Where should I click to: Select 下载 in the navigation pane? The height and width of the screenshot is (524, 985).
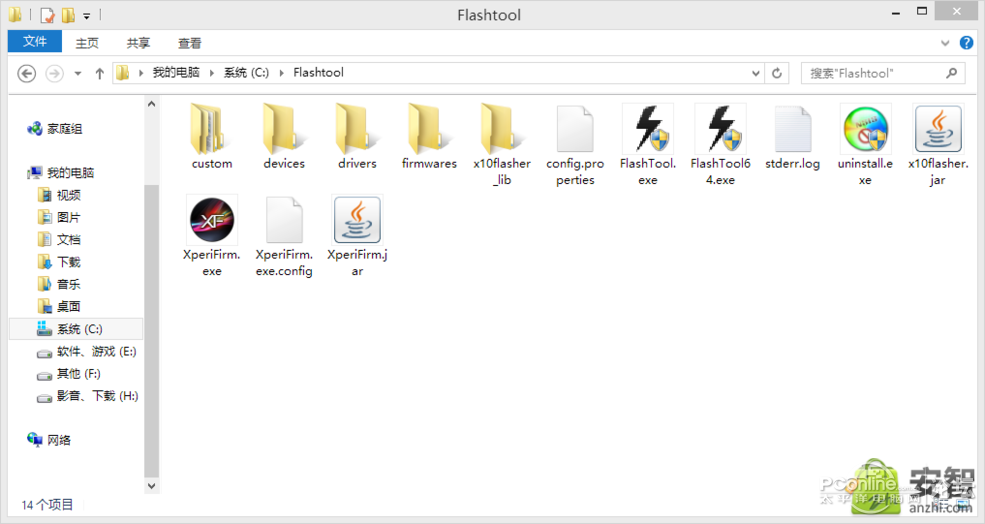click(68, 262)
